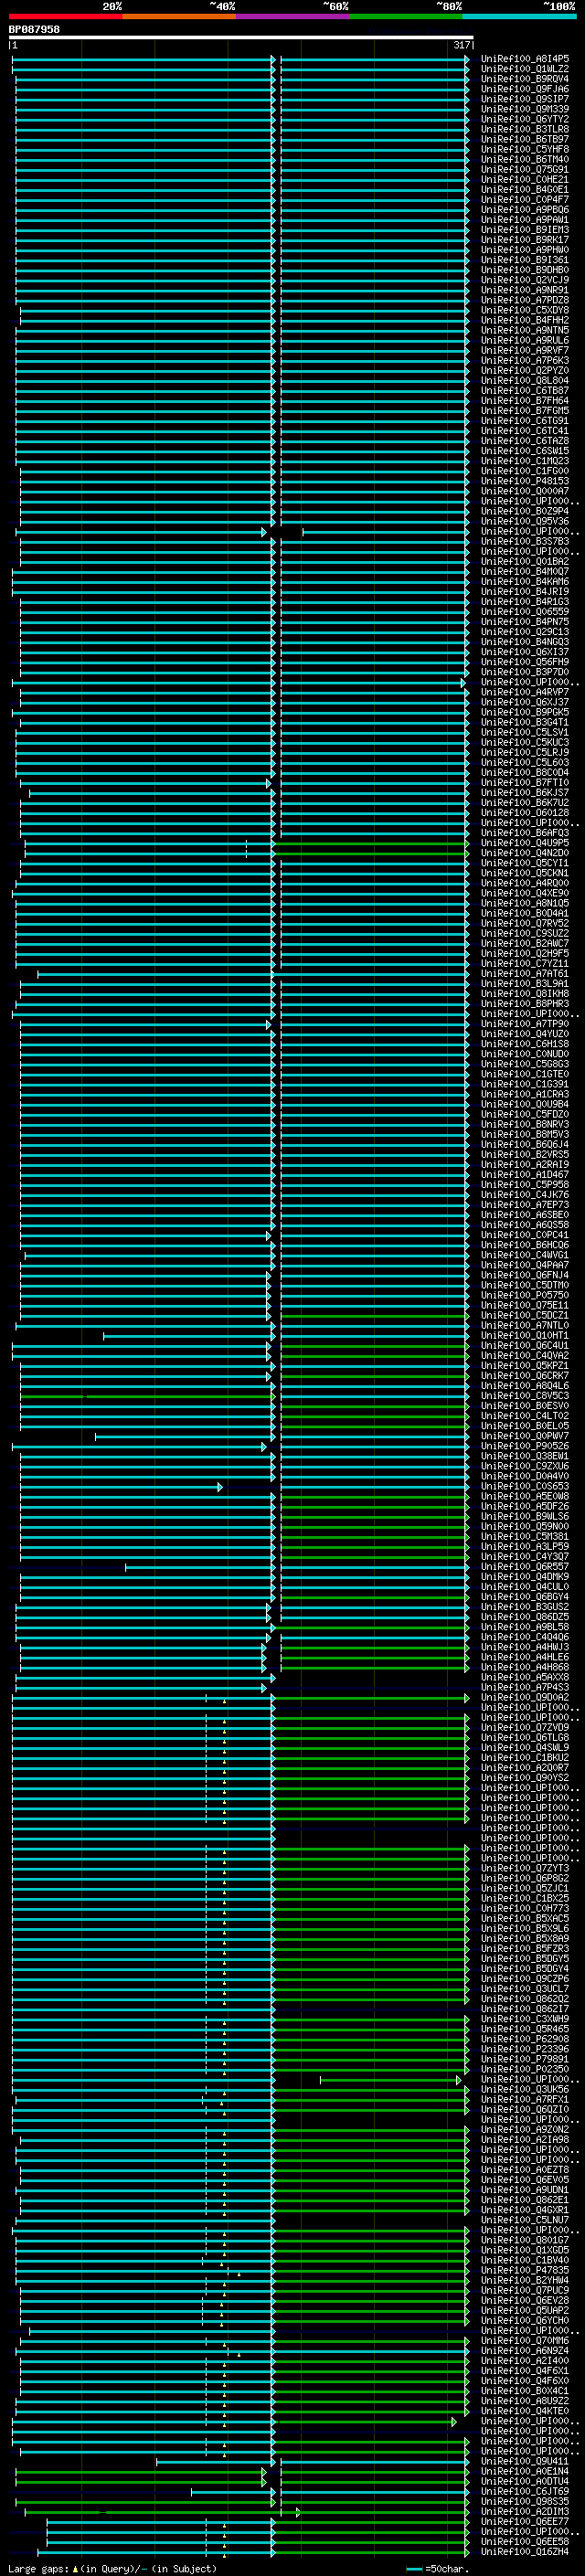585x2576 pixels.
Task: Click the purple ~60% identity legend bar
Action: click(x=292, y=16)
